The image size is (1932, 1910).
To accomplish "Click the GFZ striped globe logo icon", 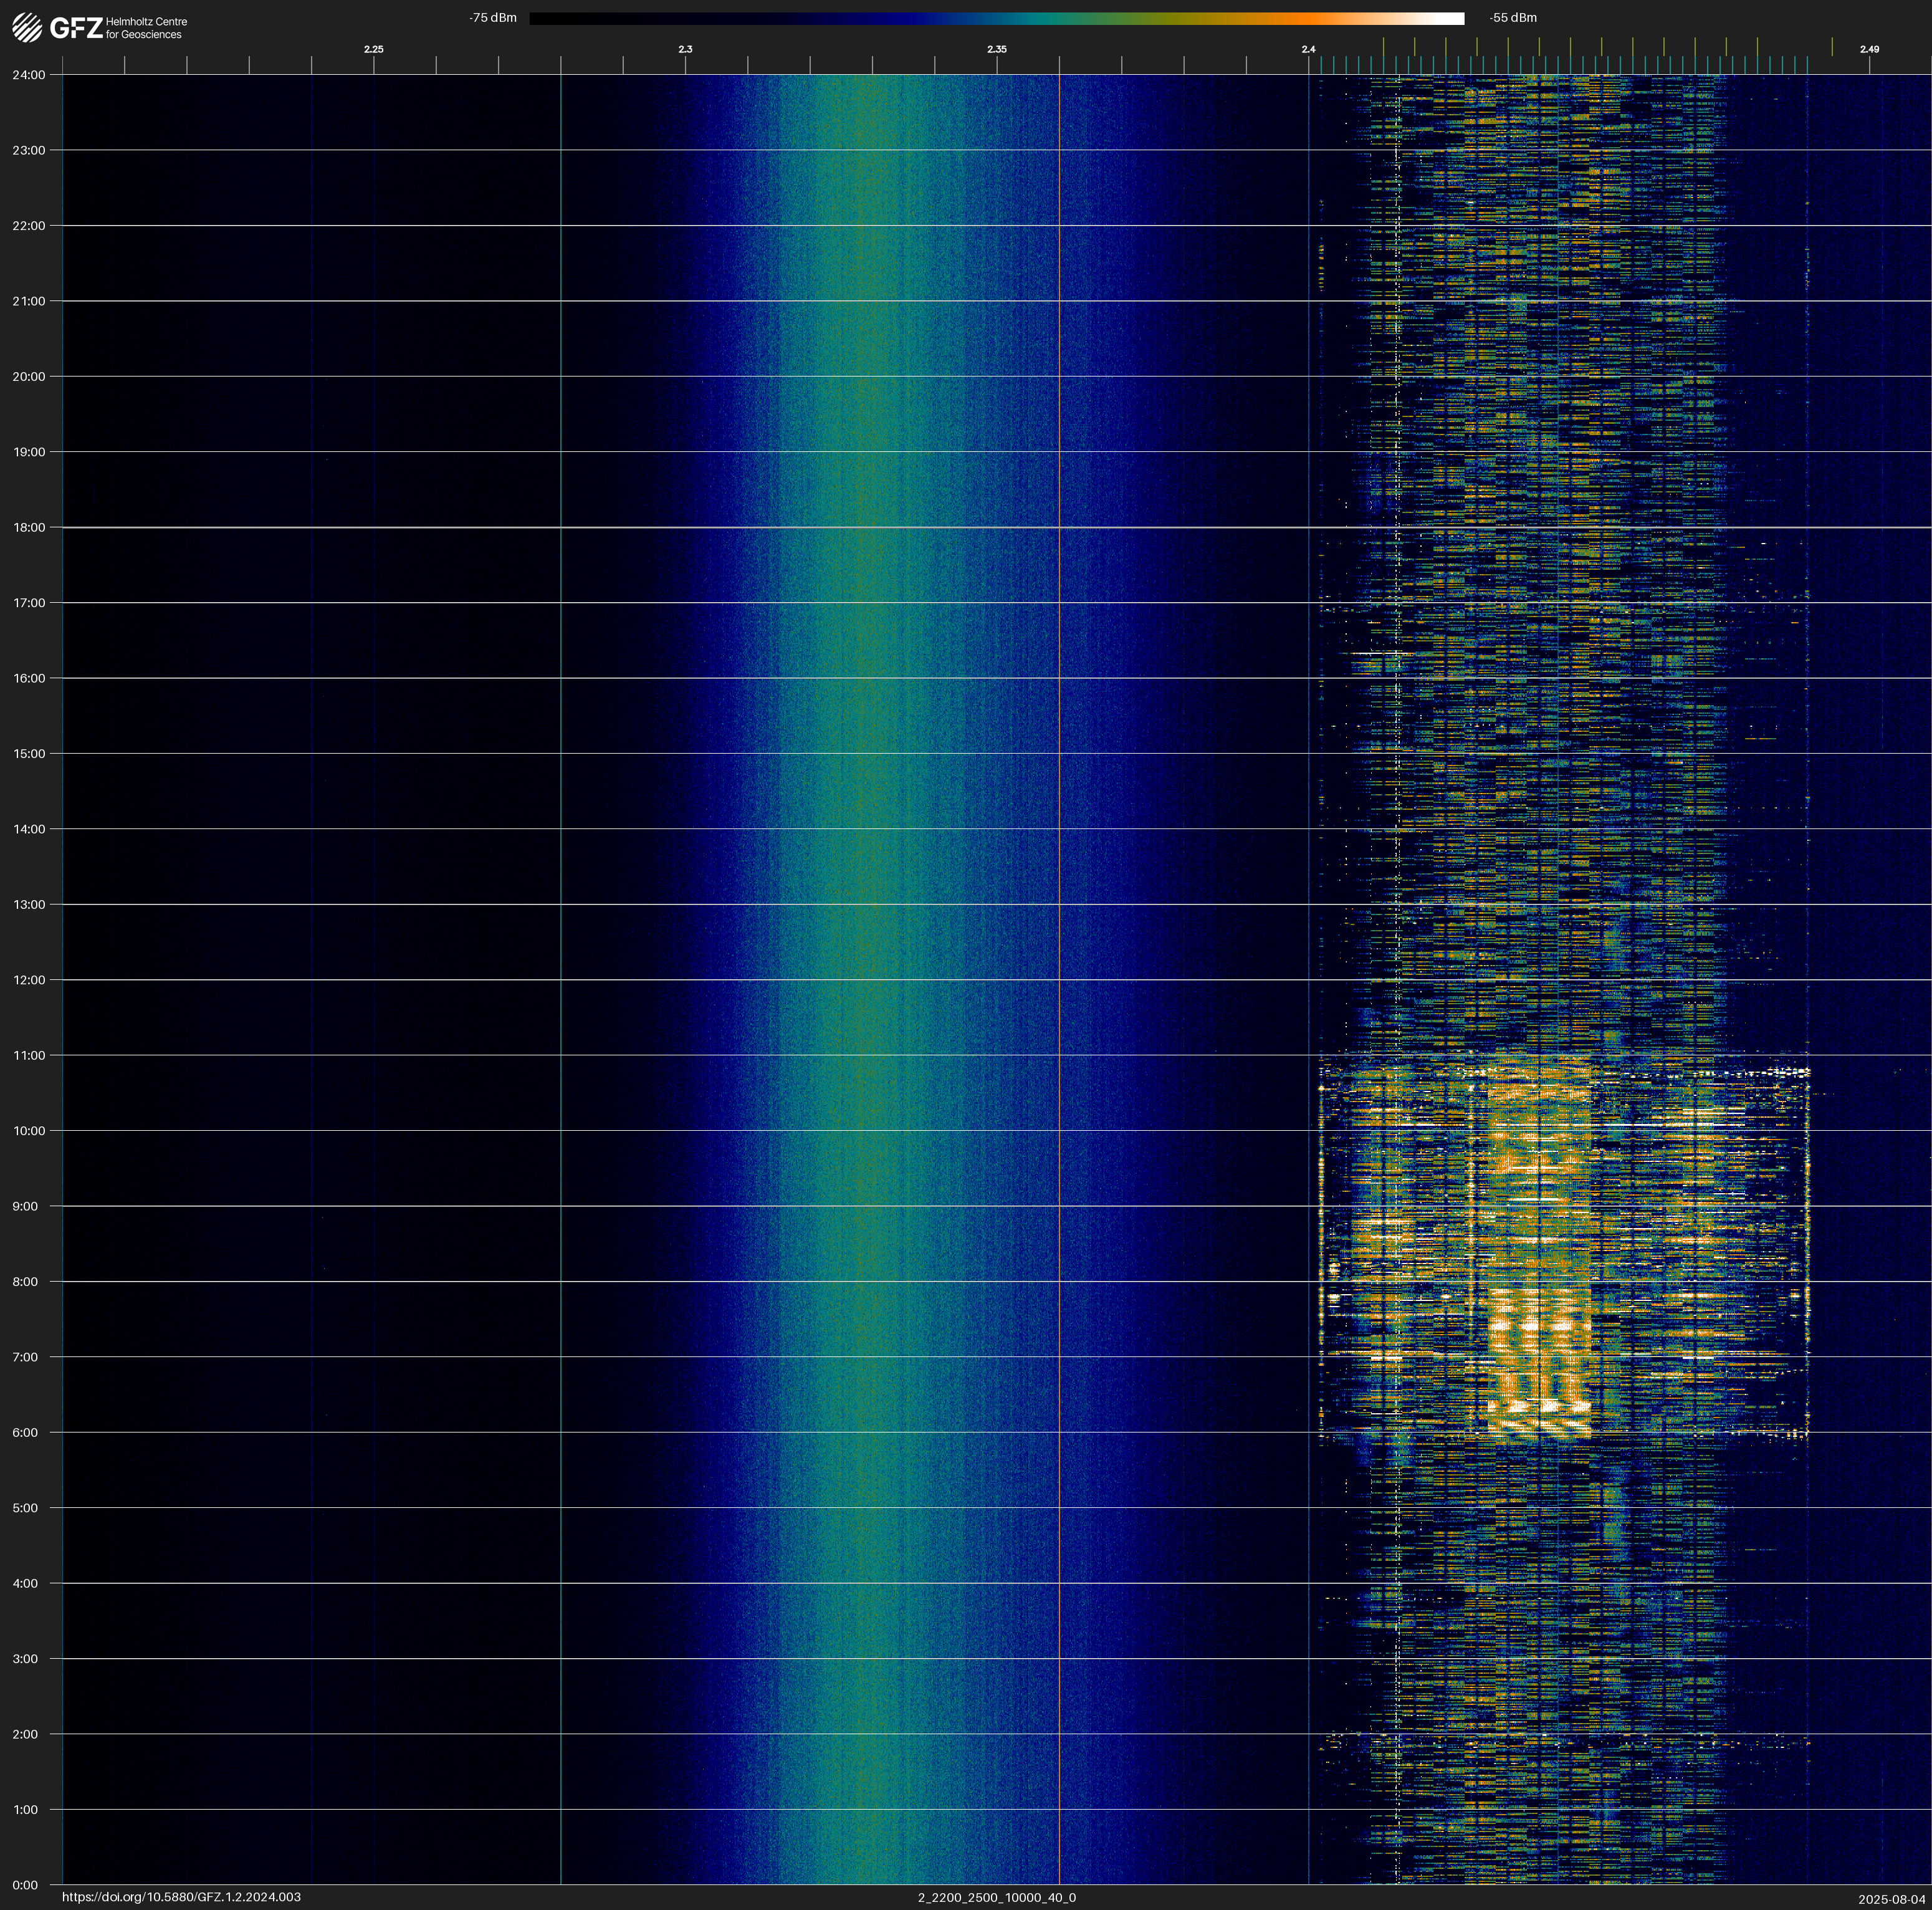I will pyautogui.click(x=27, y=28).
